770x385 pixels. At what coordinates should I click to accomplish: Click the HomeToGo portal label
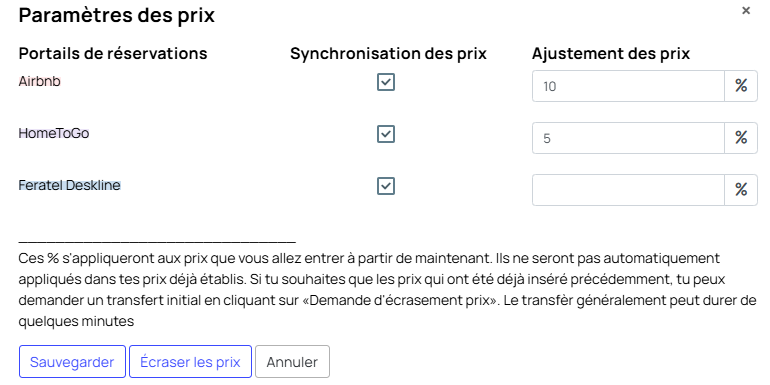tap(54, 133)
